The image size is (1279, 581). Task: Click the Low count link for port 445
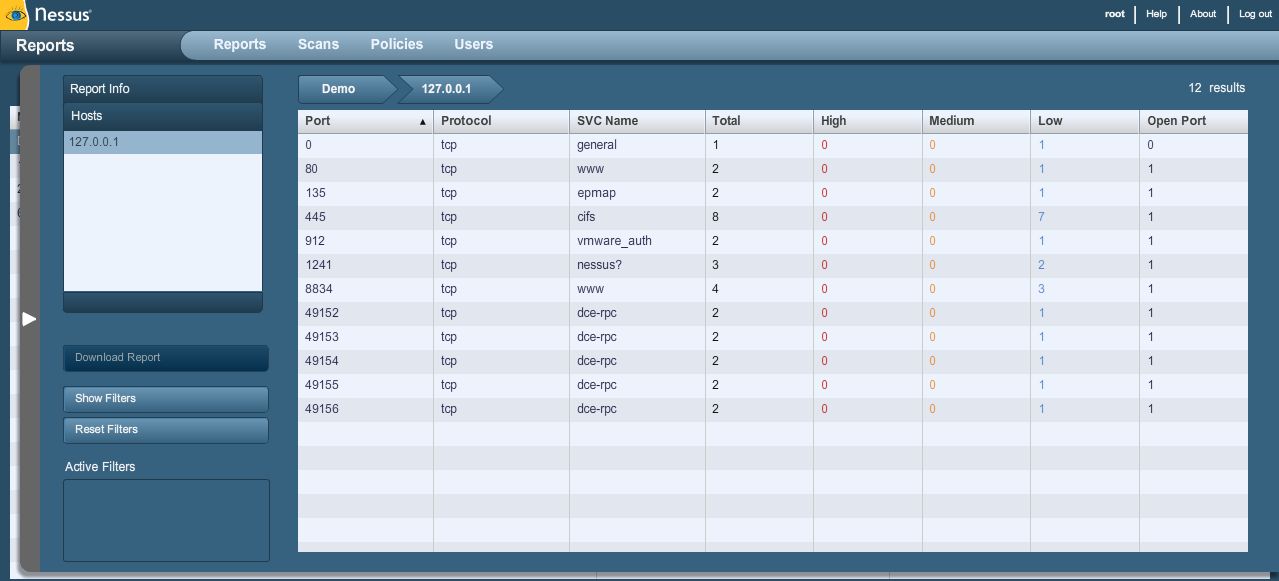(x=1041, y=216)
